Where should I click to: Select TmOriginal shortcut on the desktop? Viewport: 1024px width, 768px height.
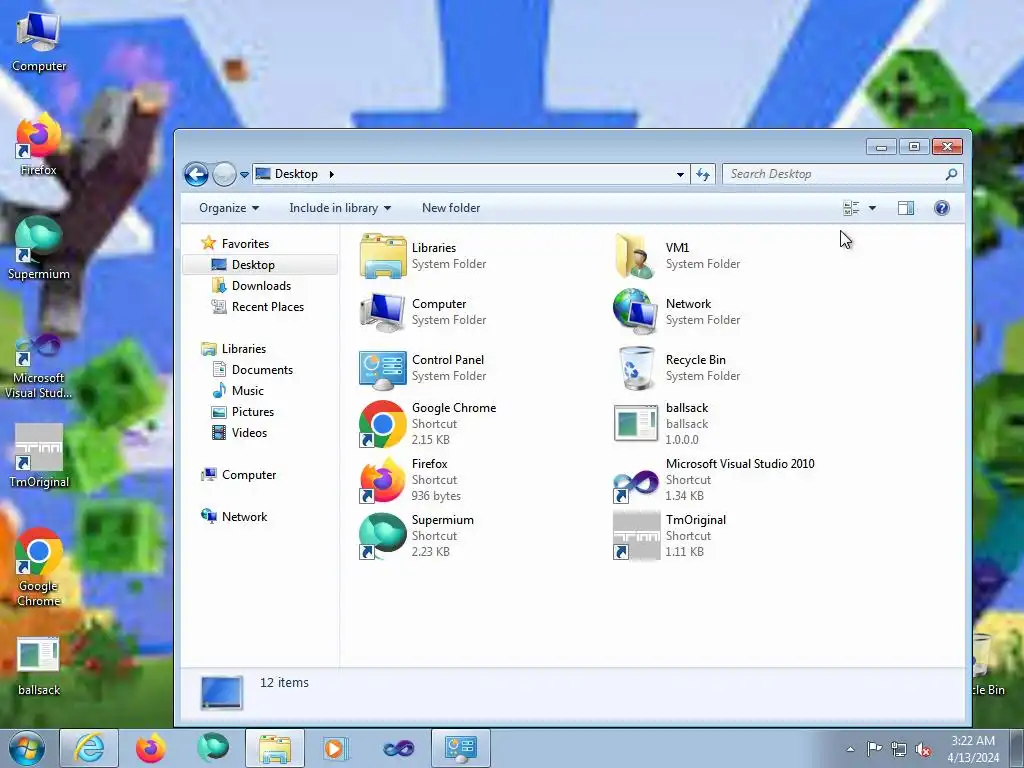[x=39, y=456]
